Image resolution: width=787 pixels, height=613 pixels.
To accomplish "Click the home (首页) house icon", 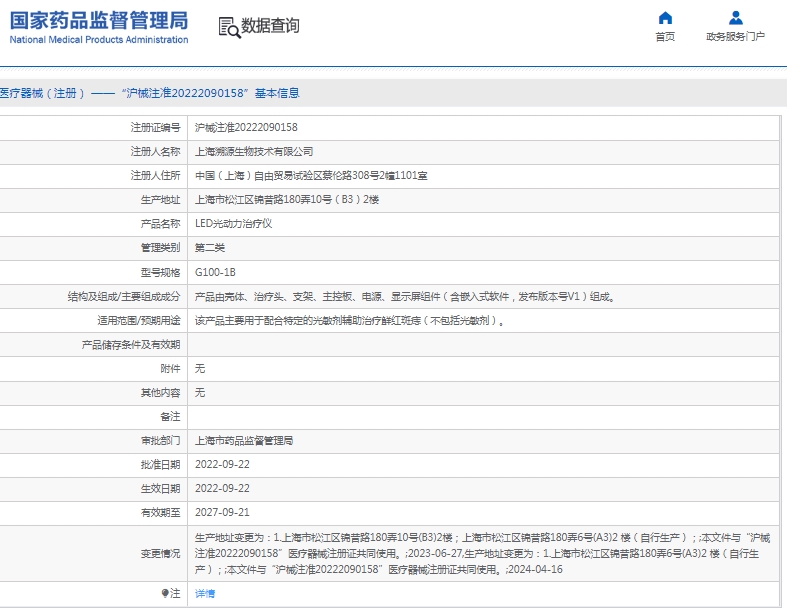I will point(665,18).
